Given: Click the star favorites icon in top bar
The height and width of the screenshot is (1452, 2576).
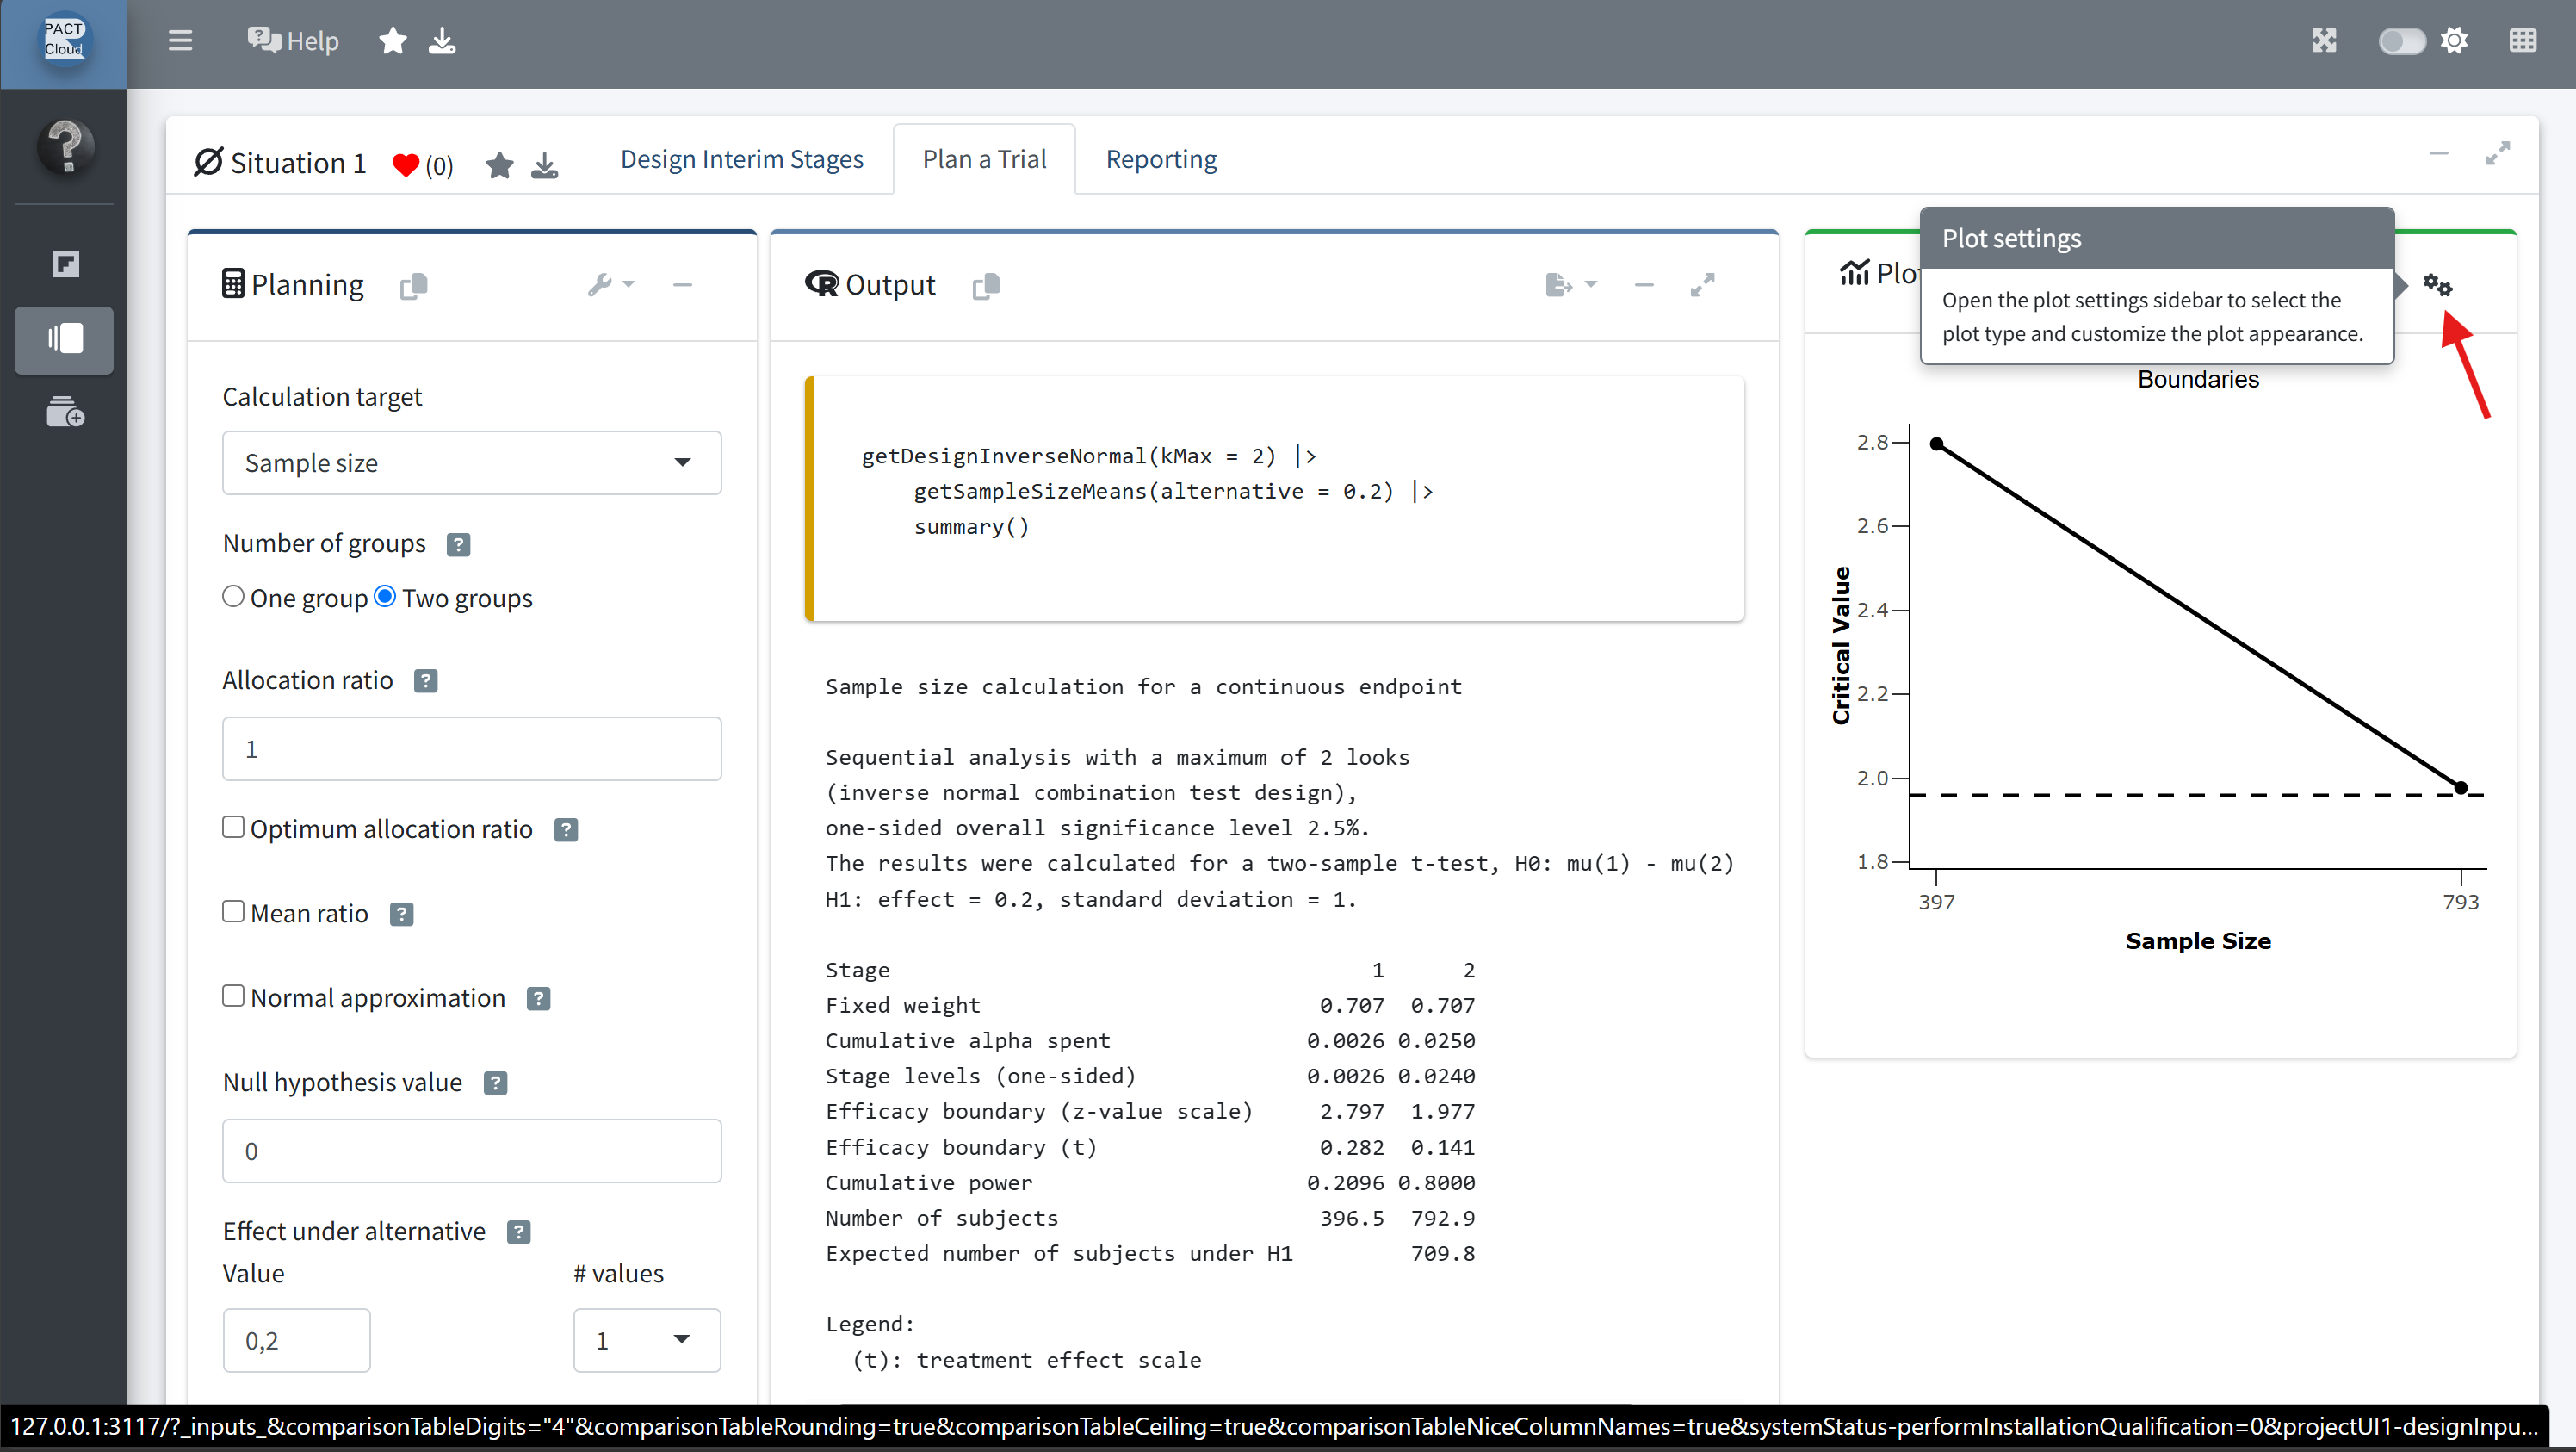Looking at the screenshot, I should point(393,40).
